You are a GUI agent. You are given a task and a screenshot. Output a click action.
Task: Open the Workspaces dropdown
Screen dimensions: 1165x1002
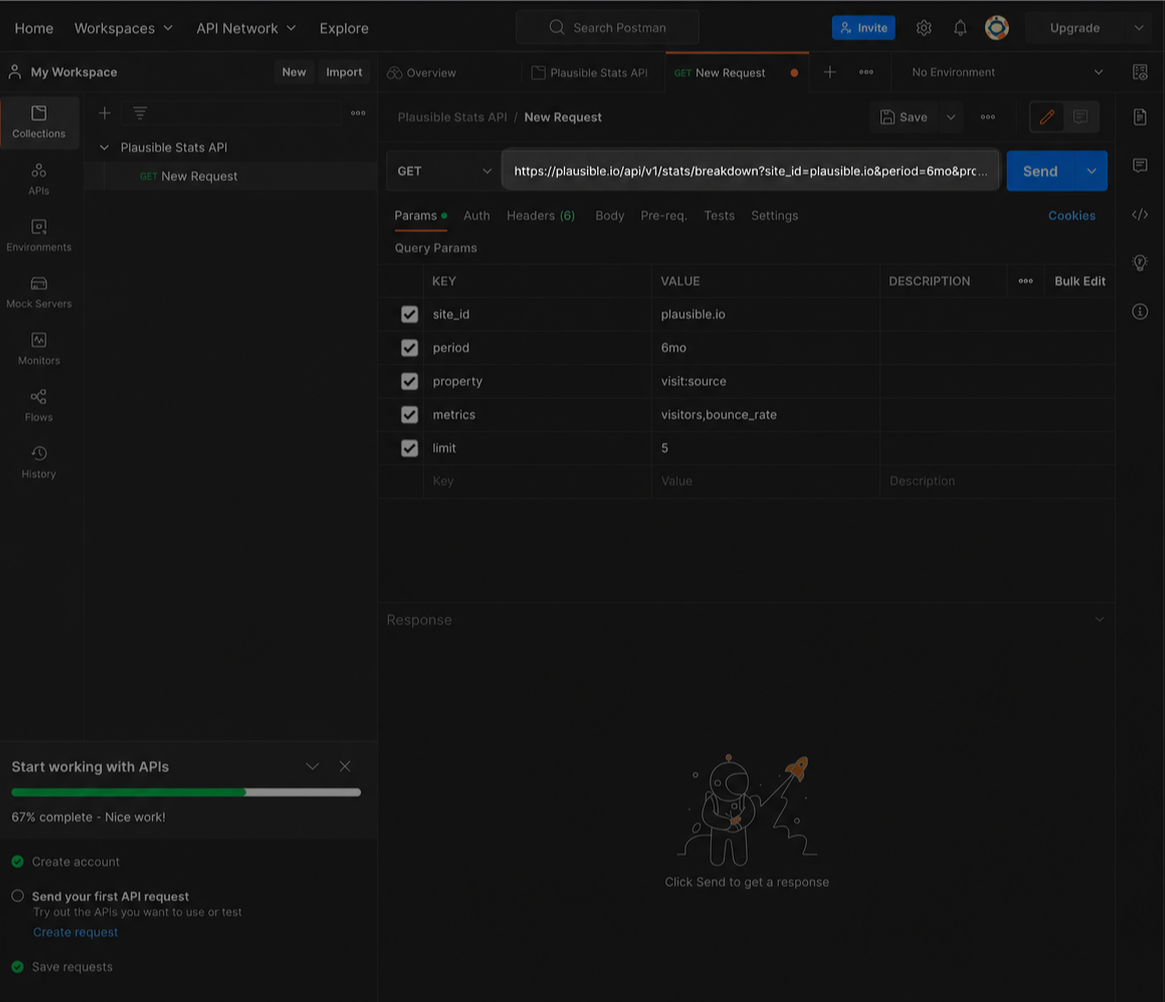123,27
